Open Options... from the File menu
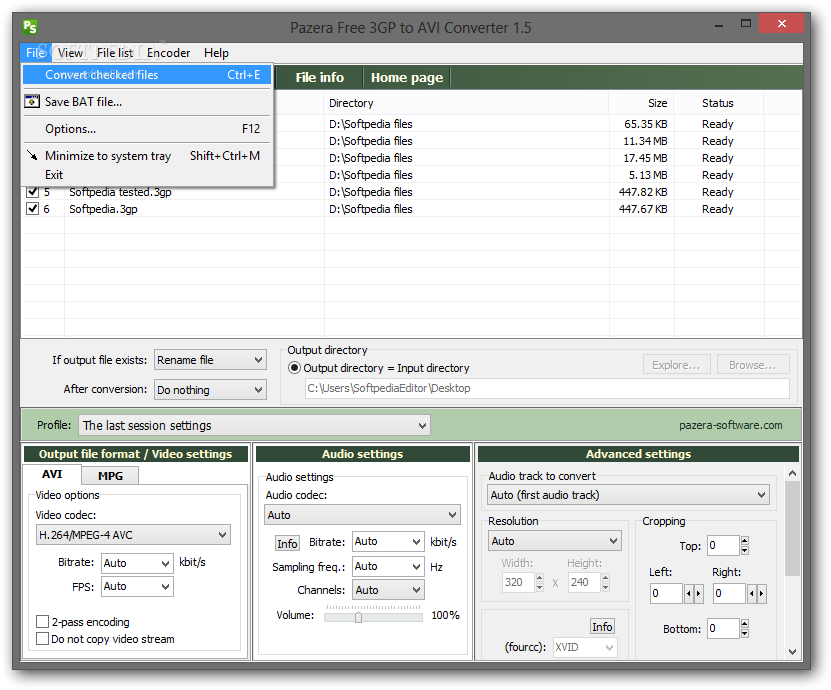The width and height of the screenshot is (831, 690). point(147,129)
